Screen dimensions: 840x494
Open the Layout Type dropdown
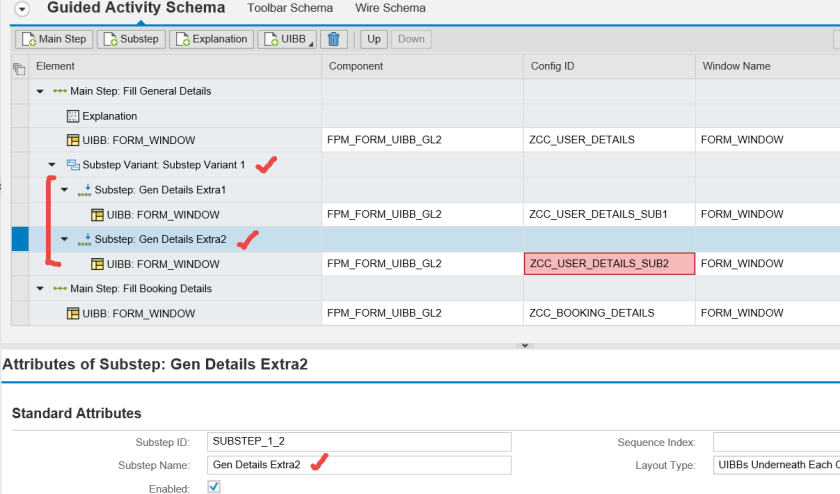click(x=776, y=465)
